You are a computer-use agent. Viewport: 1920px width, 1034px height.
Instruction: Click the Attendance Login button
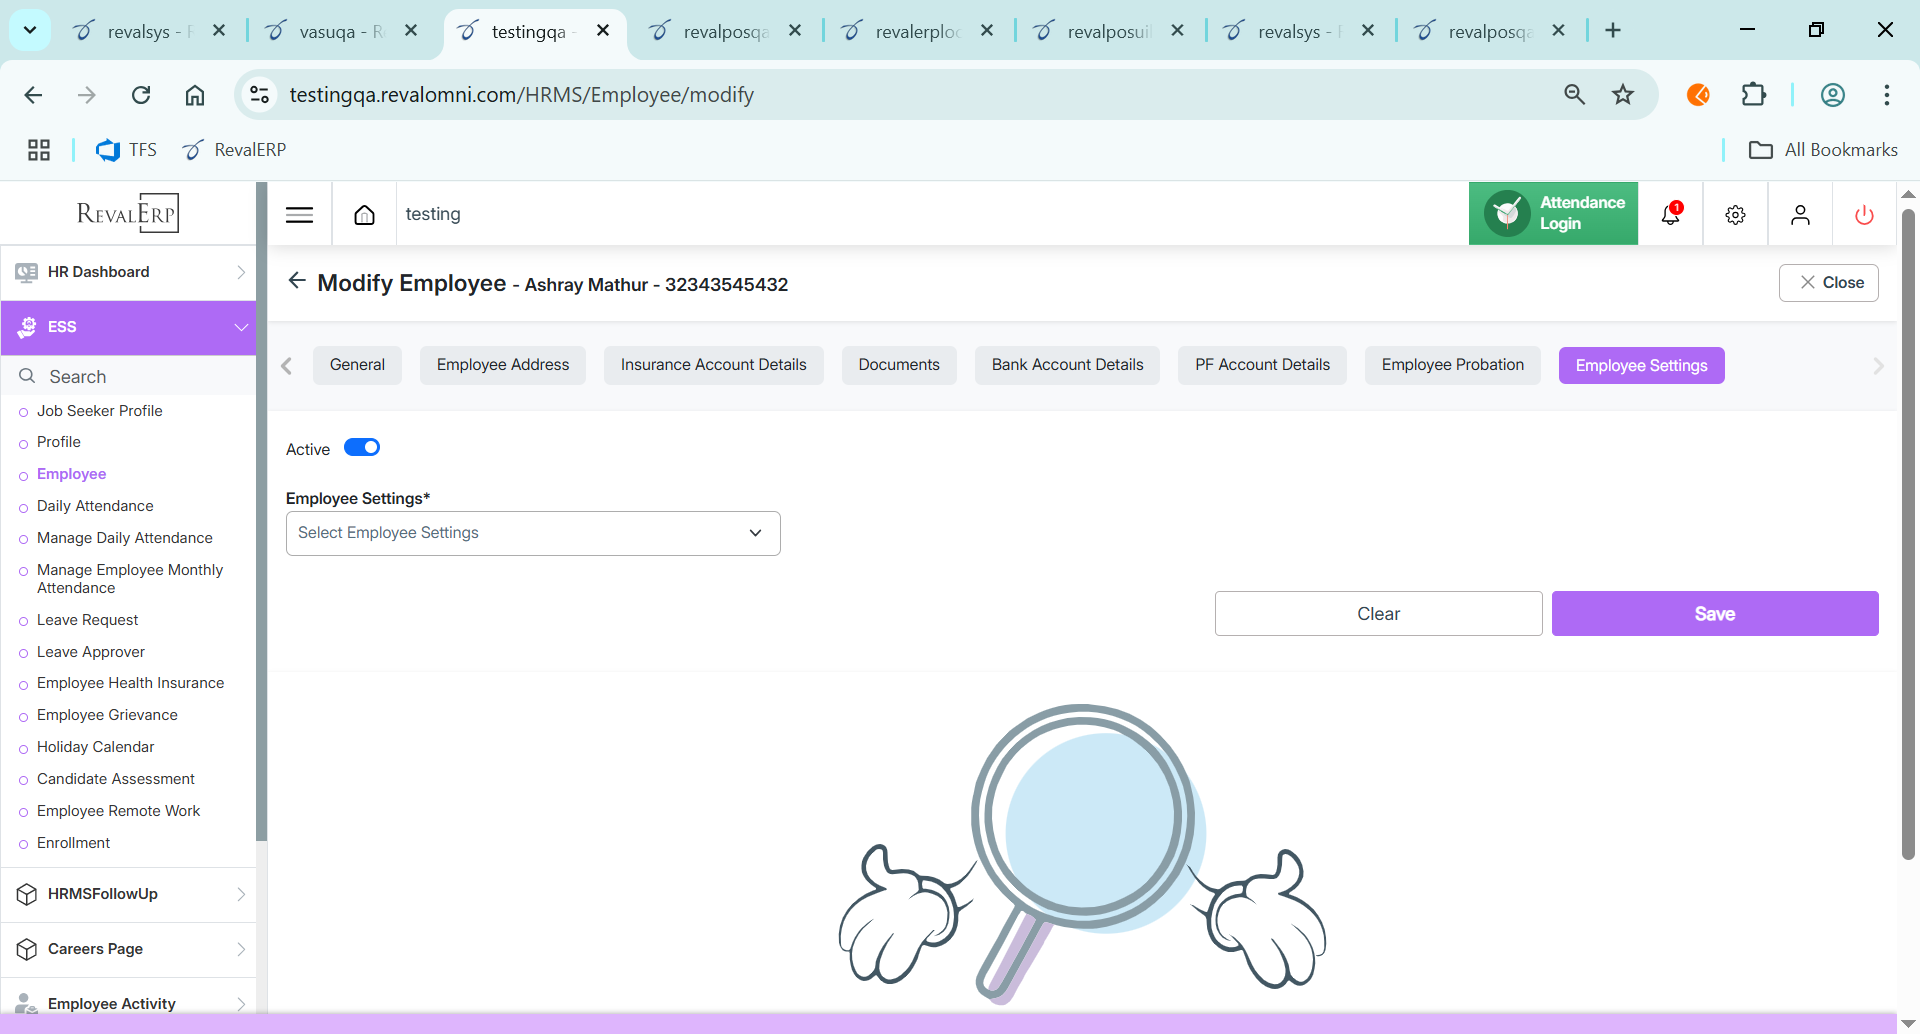click(1553, 213)
